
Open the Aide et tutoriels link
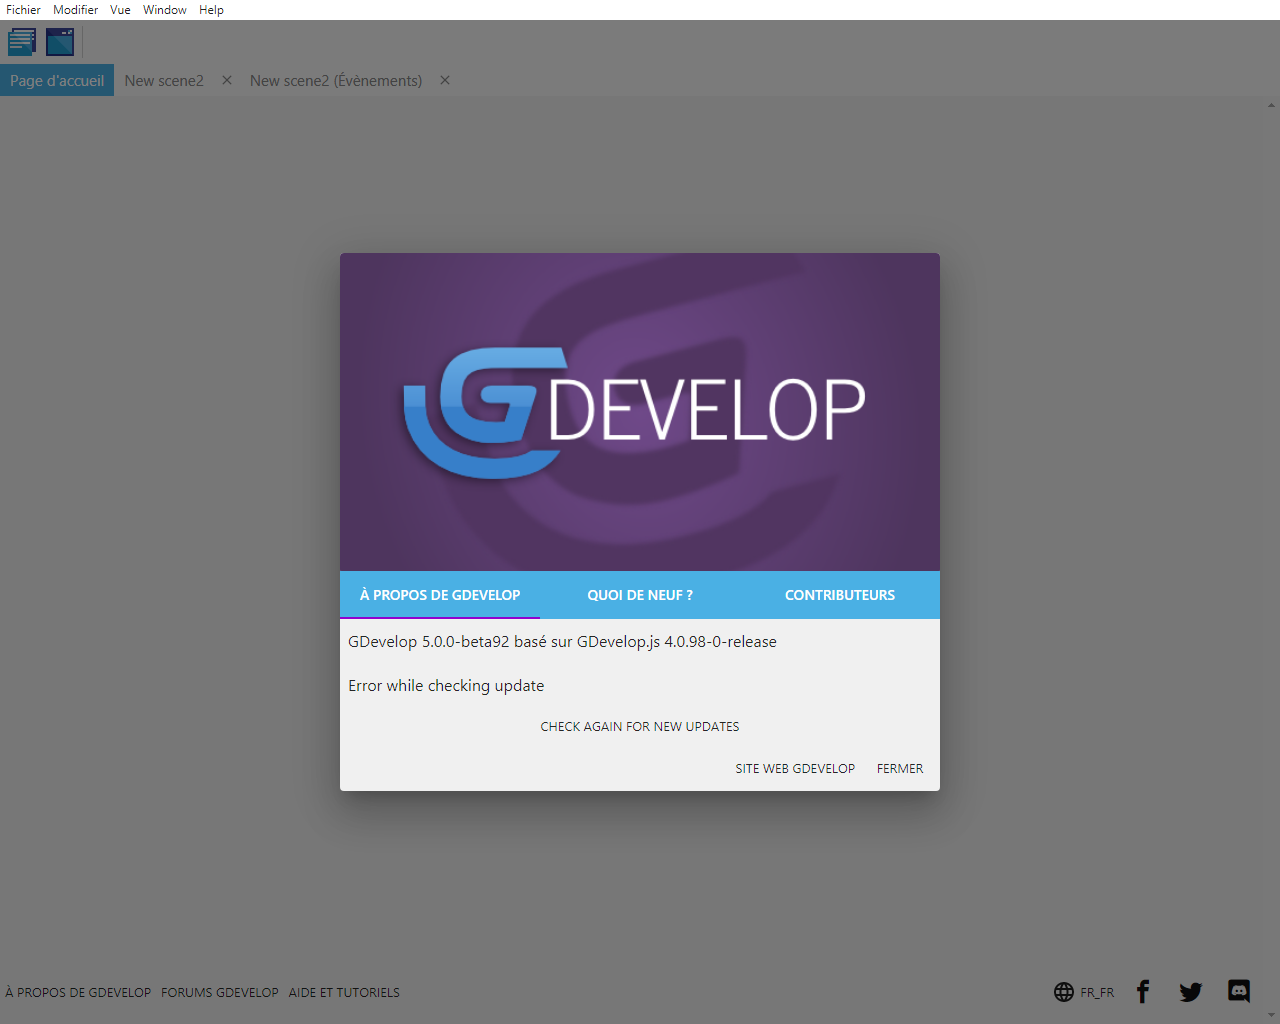[344, 993]
